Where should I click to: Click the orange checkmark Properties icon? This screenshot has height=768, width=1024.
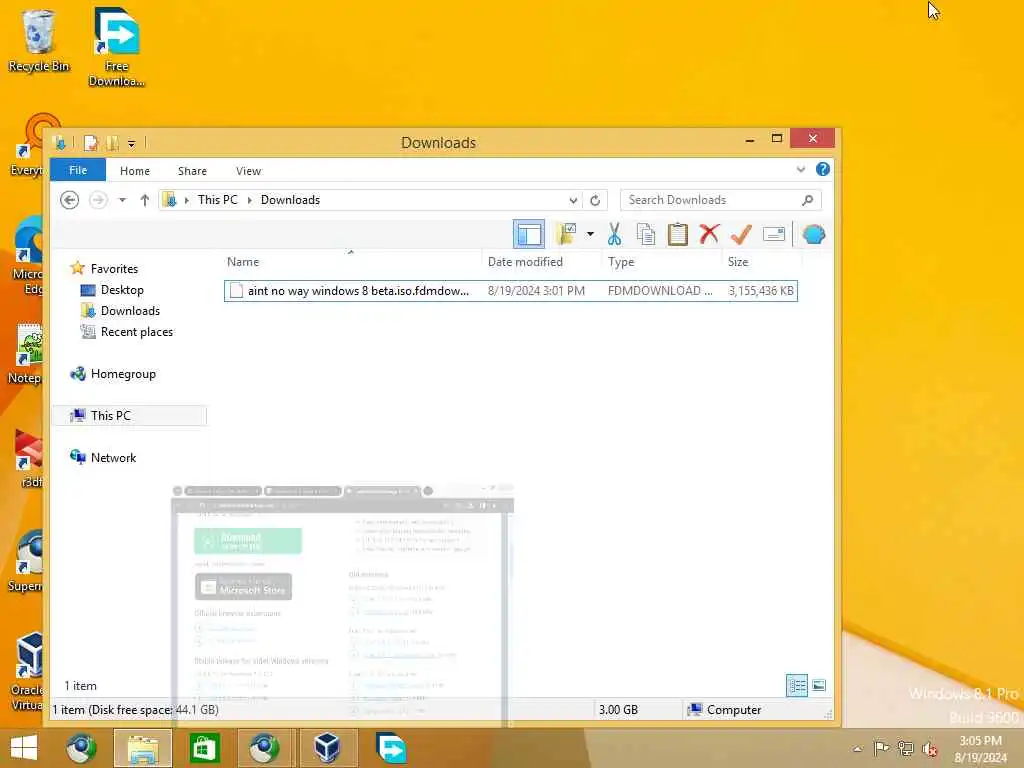[741, 234]
